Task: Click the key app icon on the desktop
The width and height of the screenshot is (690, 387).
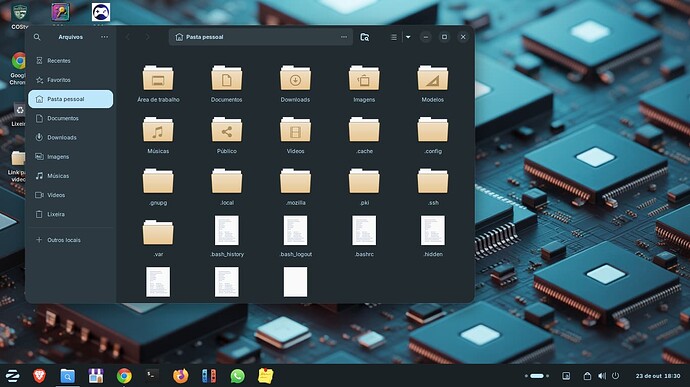Action: (60, 12)
